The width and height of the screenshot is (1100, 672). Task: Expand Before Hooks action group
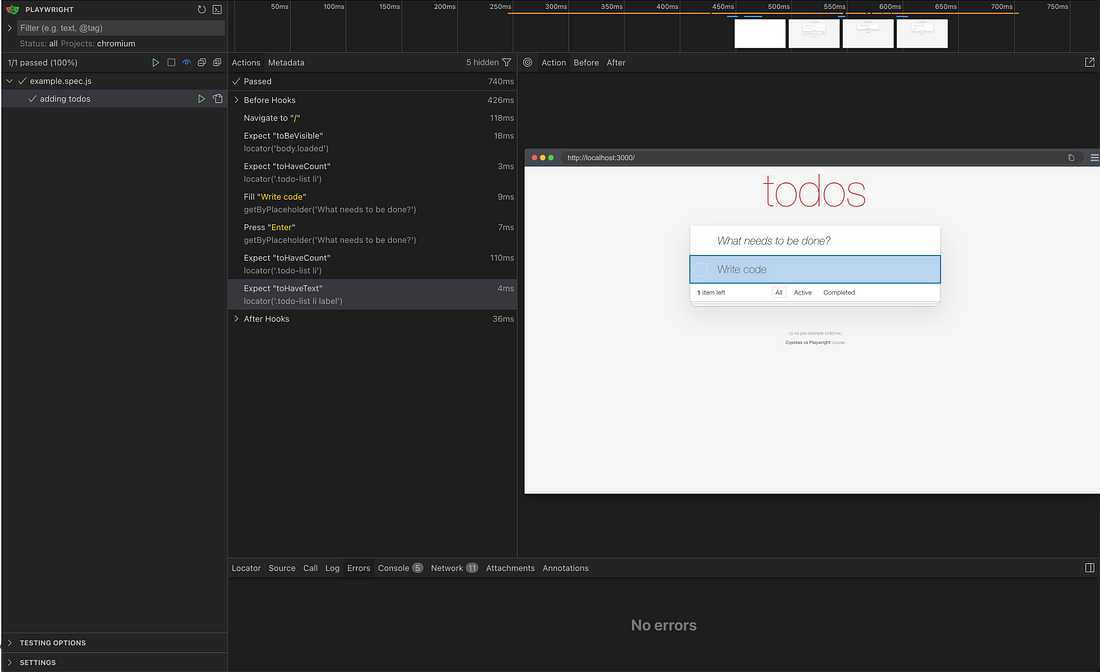236,100
